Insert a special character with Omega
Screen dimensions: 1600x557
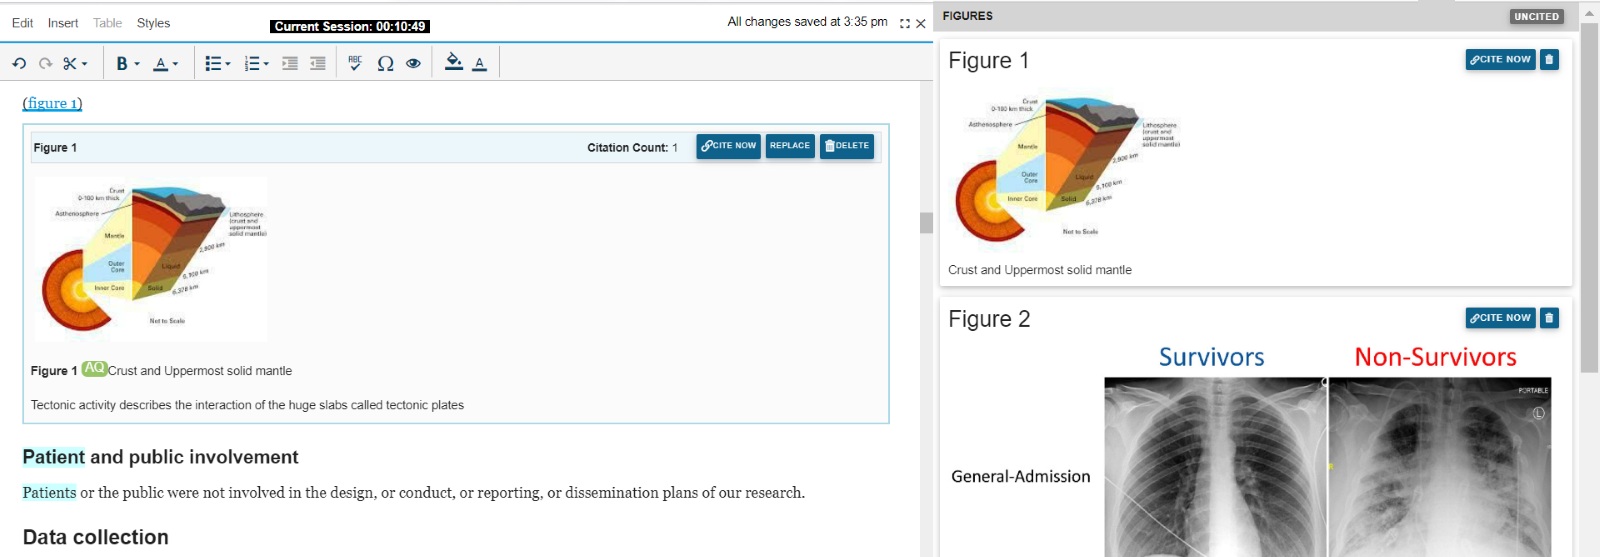tap(385, 64)
